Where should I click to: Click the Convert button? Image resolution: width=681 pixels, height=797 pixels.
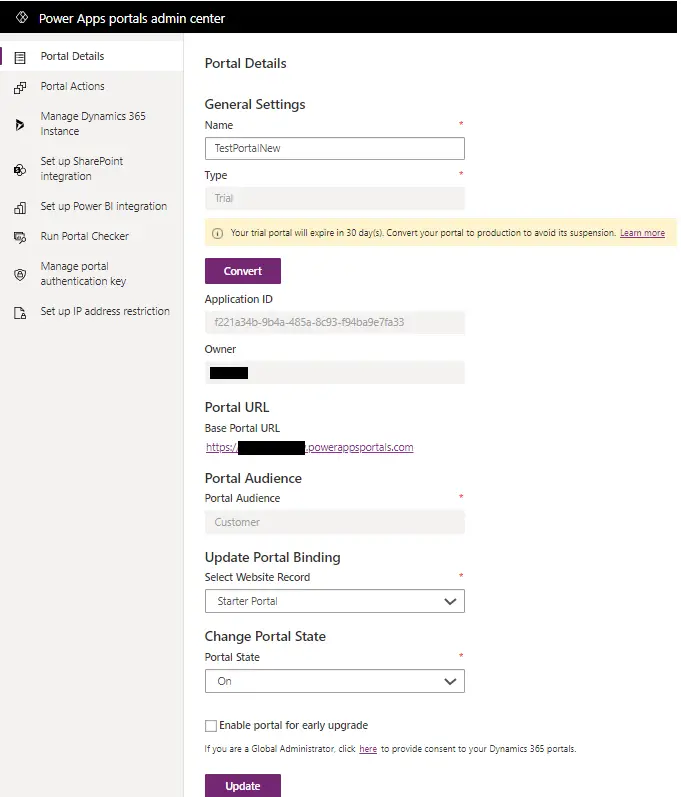(243, 271)
